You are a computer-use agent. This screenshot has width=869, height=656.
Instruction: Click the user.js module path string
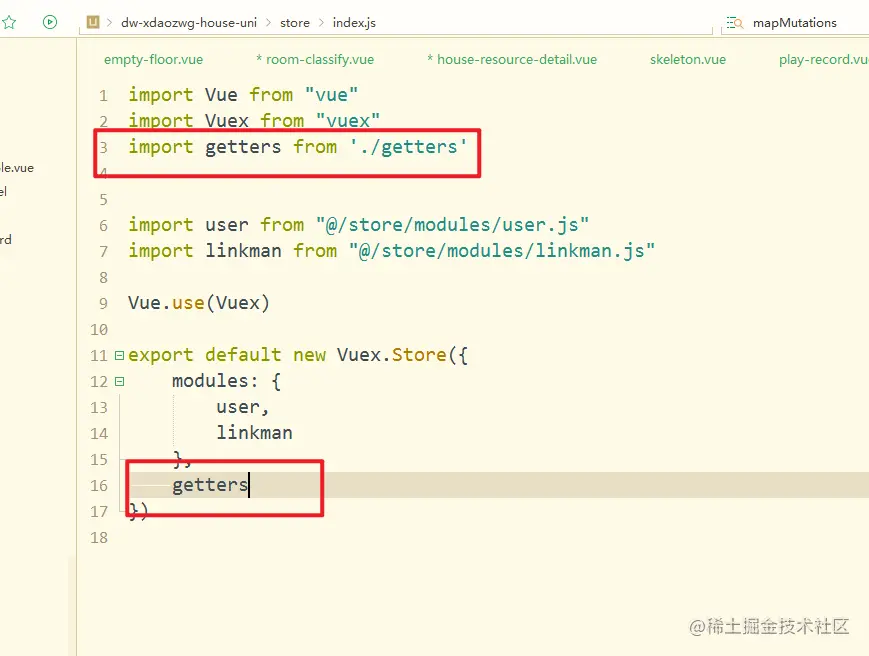pyautogui.click(x=452, y=224)
